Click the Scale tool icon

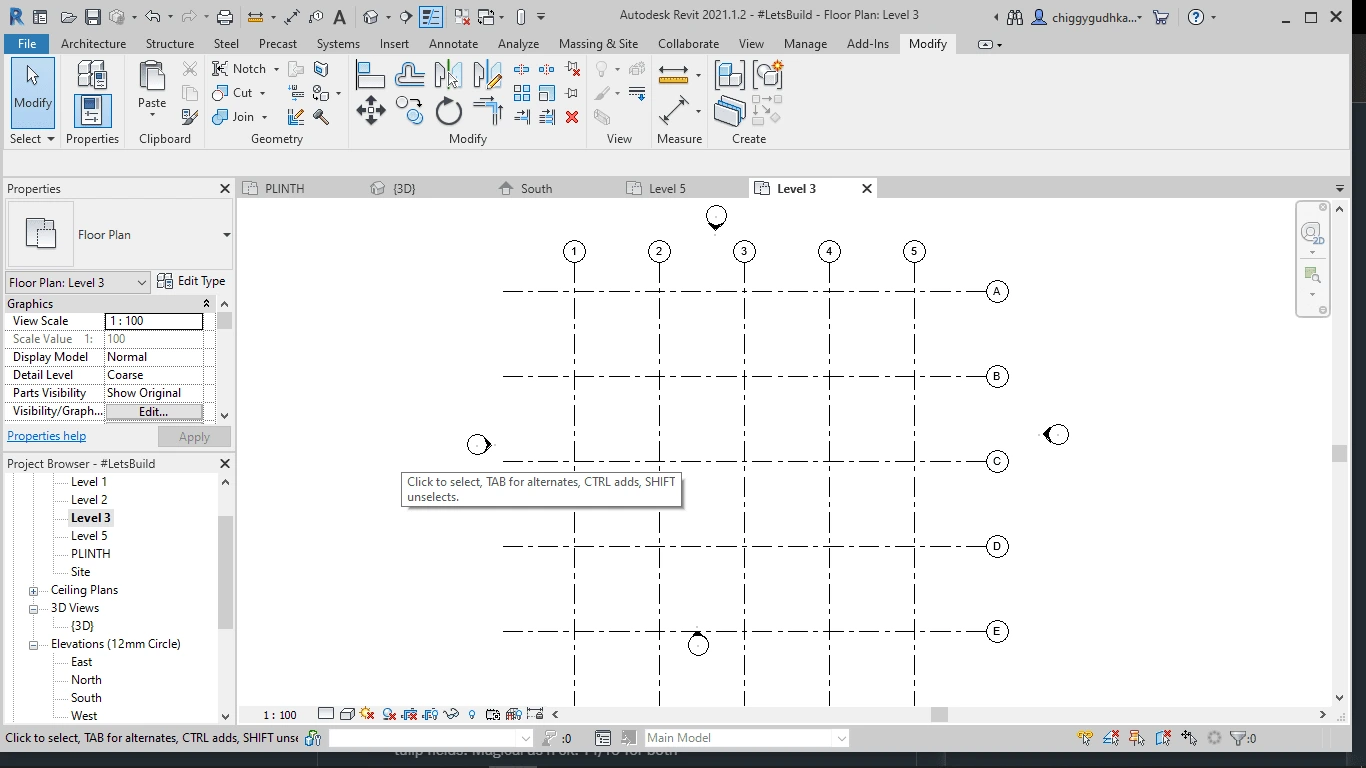click(547, 93)
